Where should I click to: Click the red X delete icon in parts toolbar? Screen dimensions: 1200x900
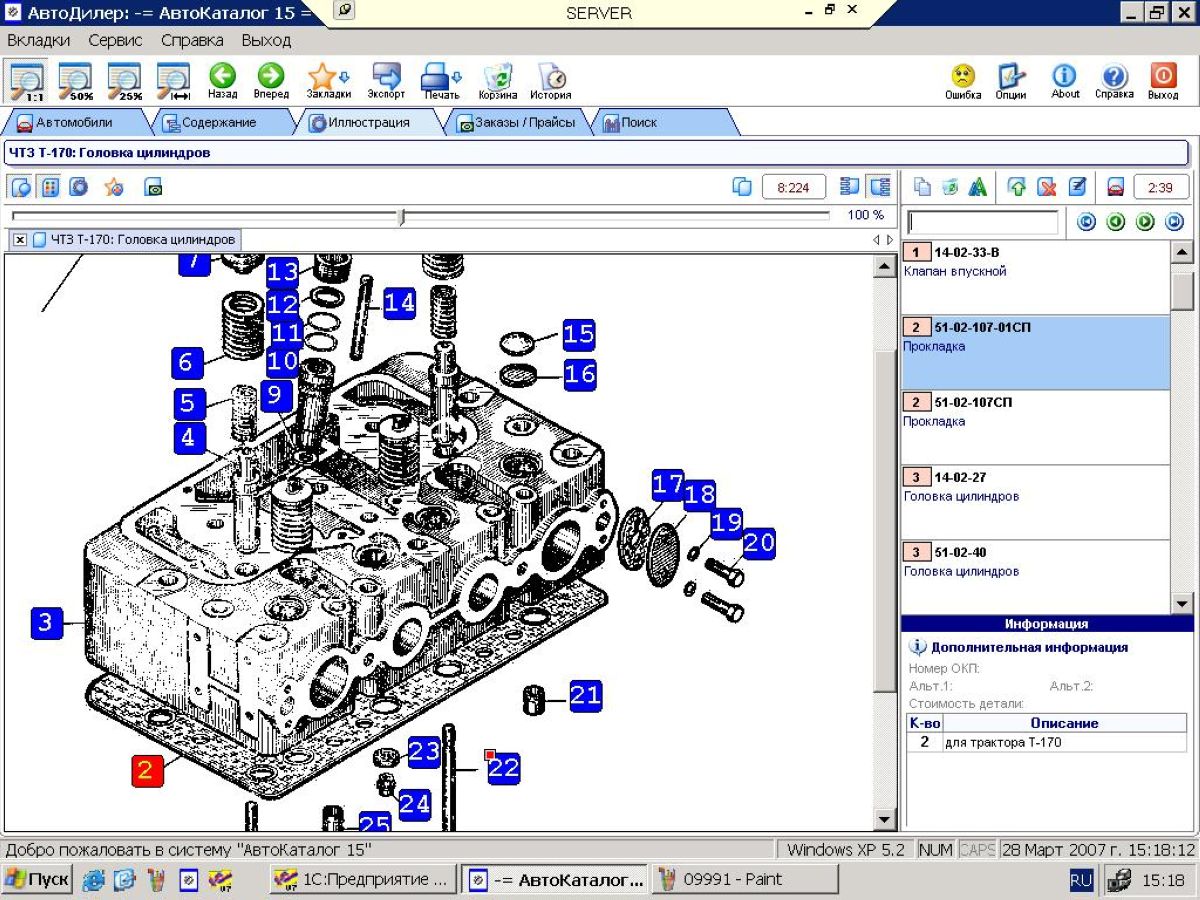coord(1047,187)
